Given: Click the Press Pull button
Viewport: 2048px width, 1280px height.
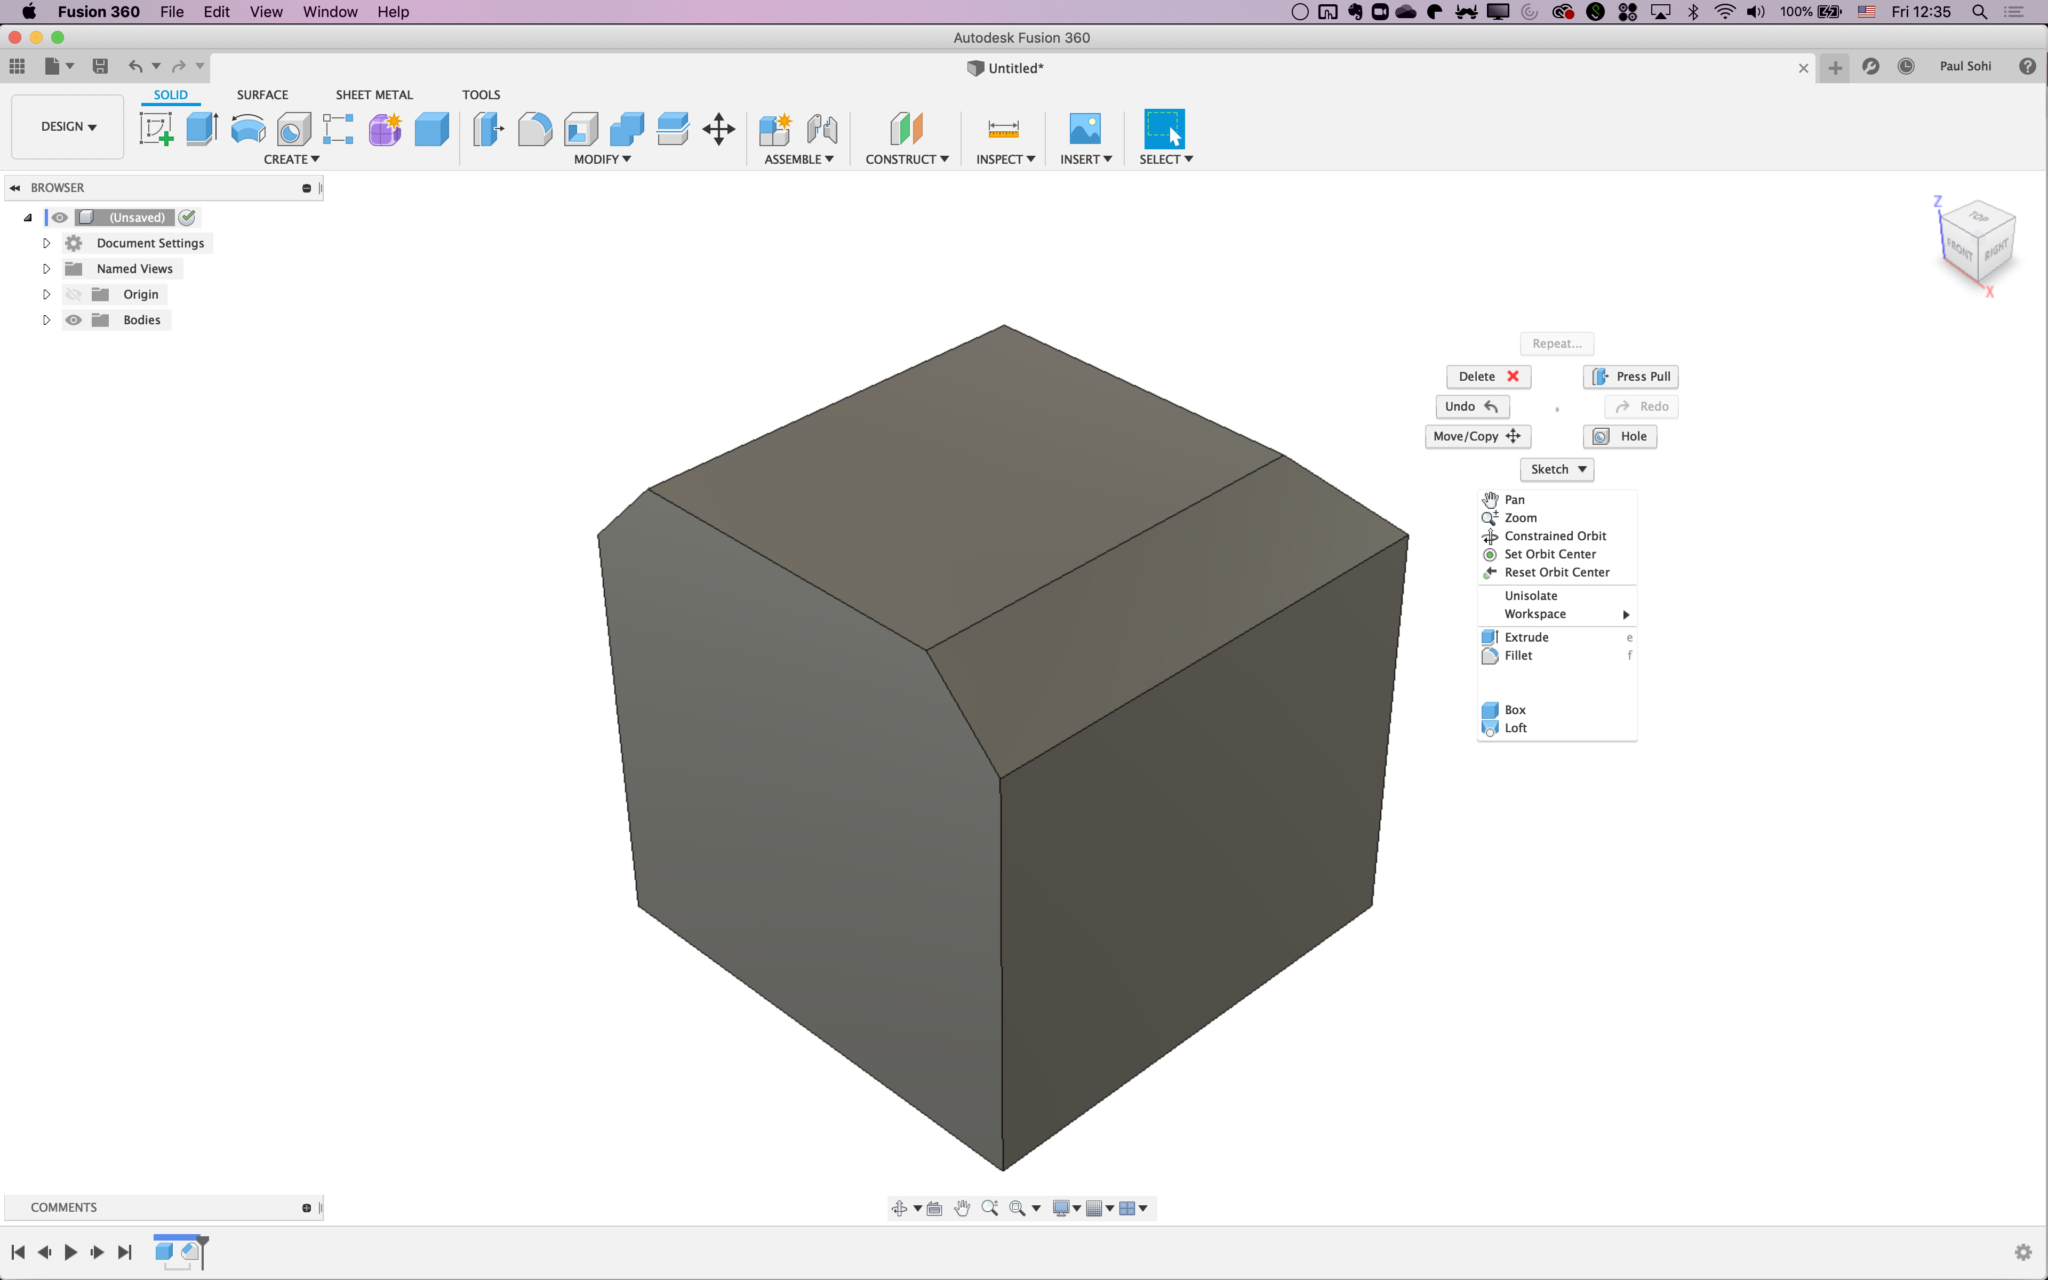Looking at the screenshot, I should click(x=1631, y=376).
